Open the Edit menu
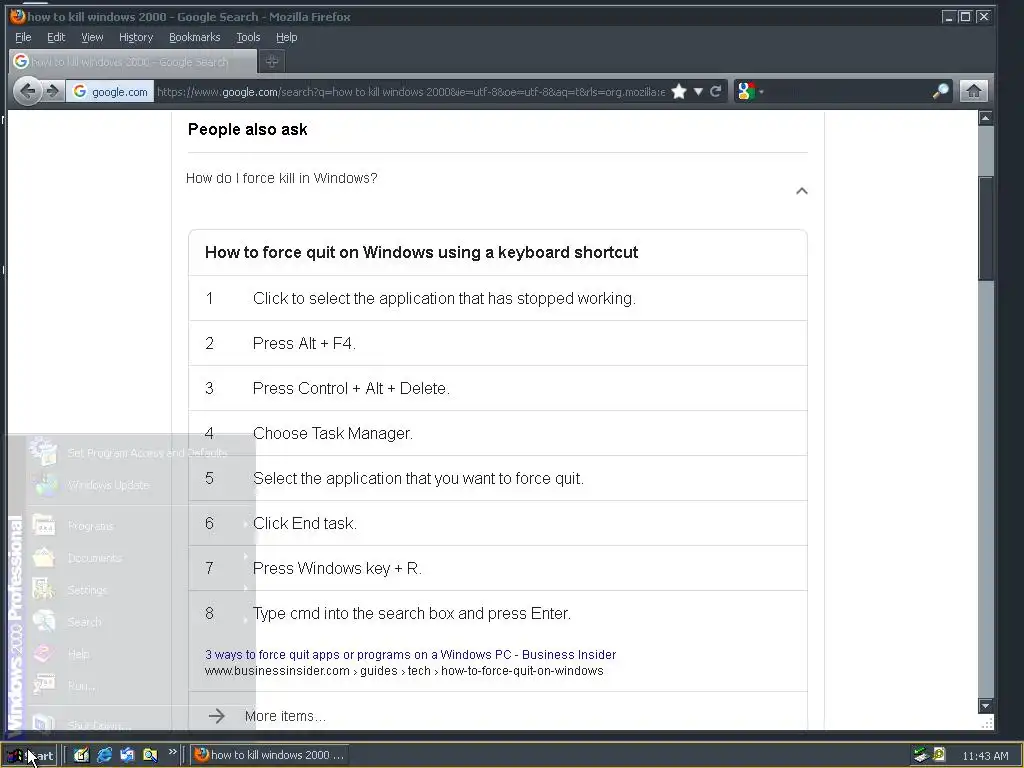 56,37
